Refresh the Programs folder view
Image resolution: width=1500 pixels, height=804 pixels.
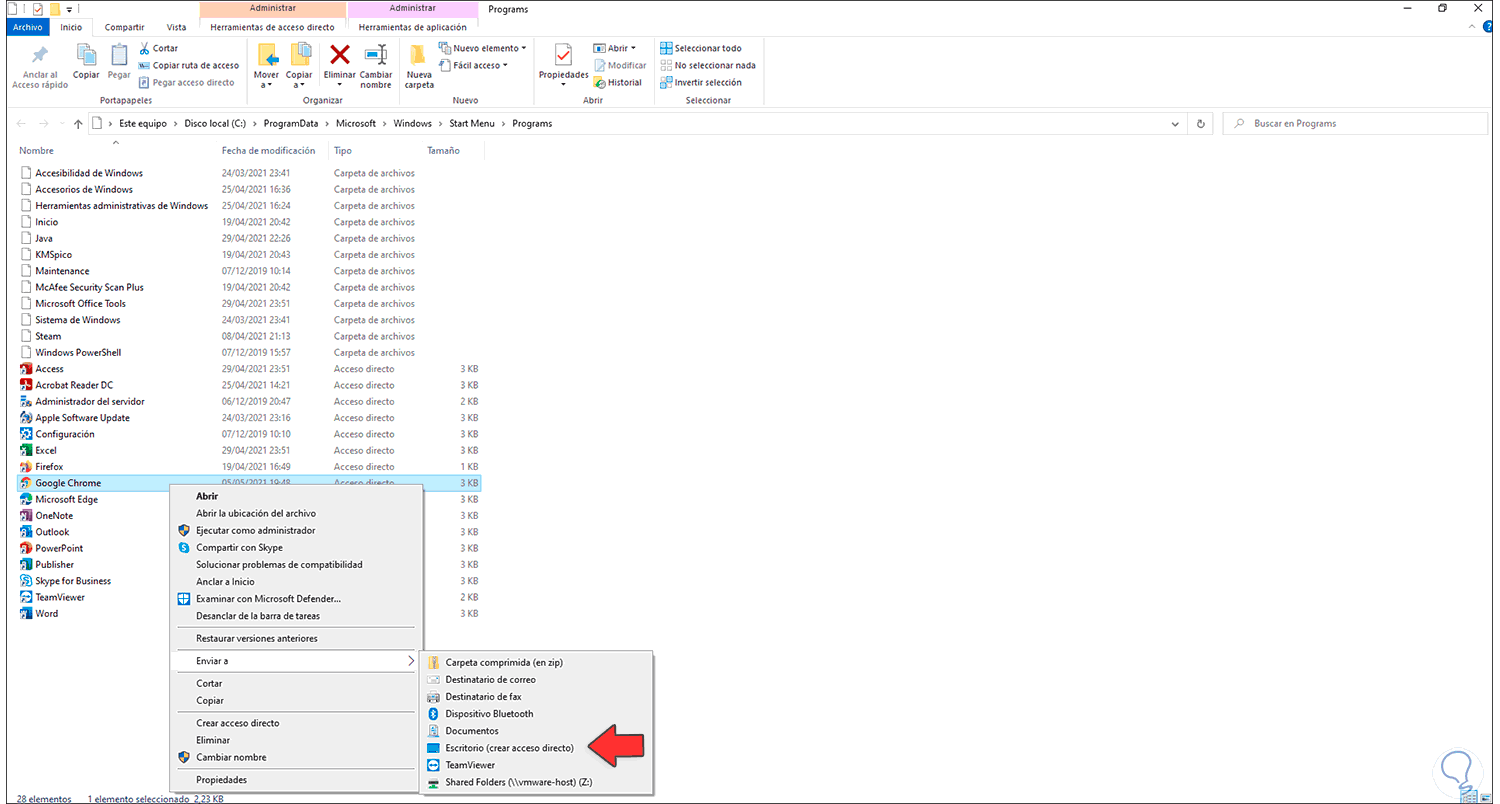1201,124
